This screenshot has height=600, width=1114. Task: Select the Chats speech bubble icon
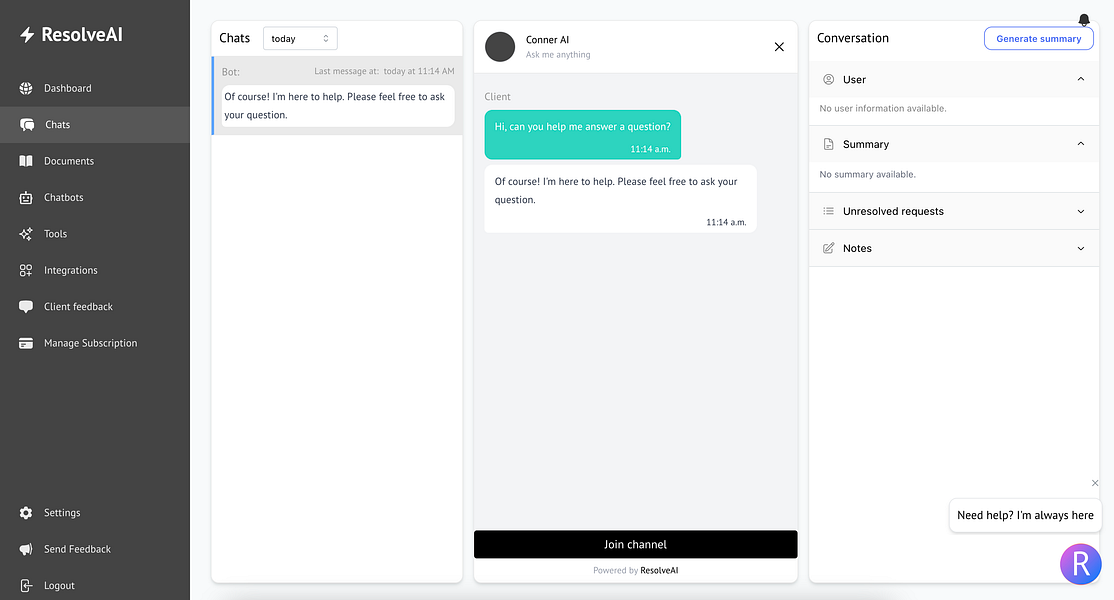(x=27, y=125)
